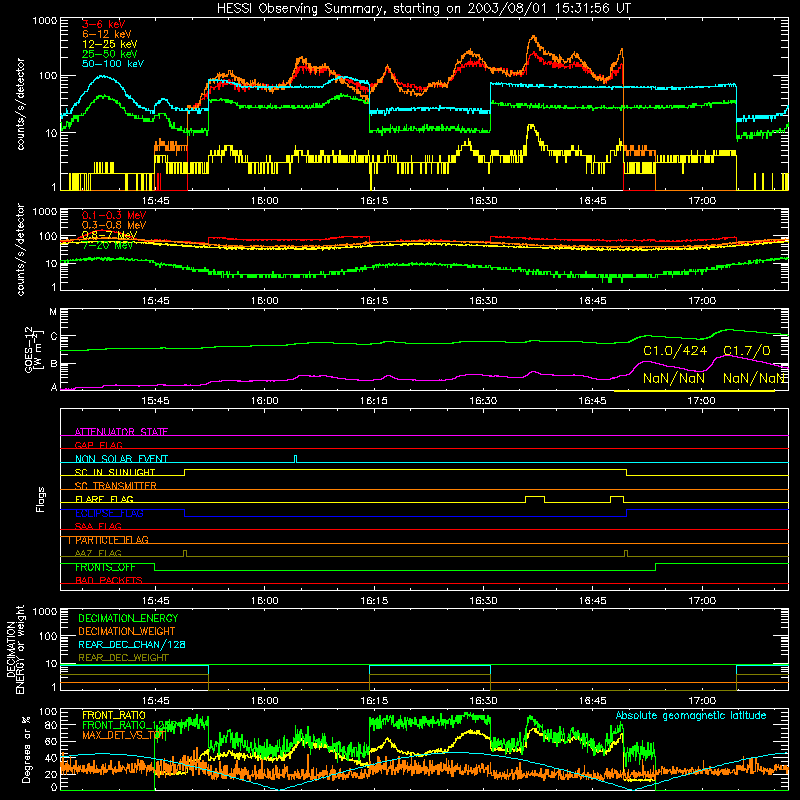Click the 15:45 tick under decimation panel
This screenshot has width=800, height=800.
pos(155,701)
